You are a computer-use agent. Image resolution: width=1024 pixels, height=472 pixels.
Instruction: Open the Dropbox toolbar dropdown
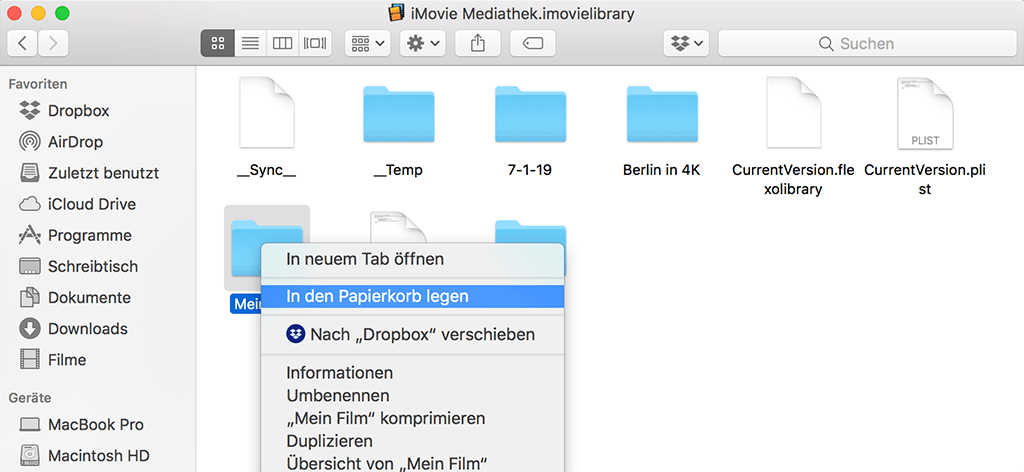pyautogui.click(x=686, y=44)
